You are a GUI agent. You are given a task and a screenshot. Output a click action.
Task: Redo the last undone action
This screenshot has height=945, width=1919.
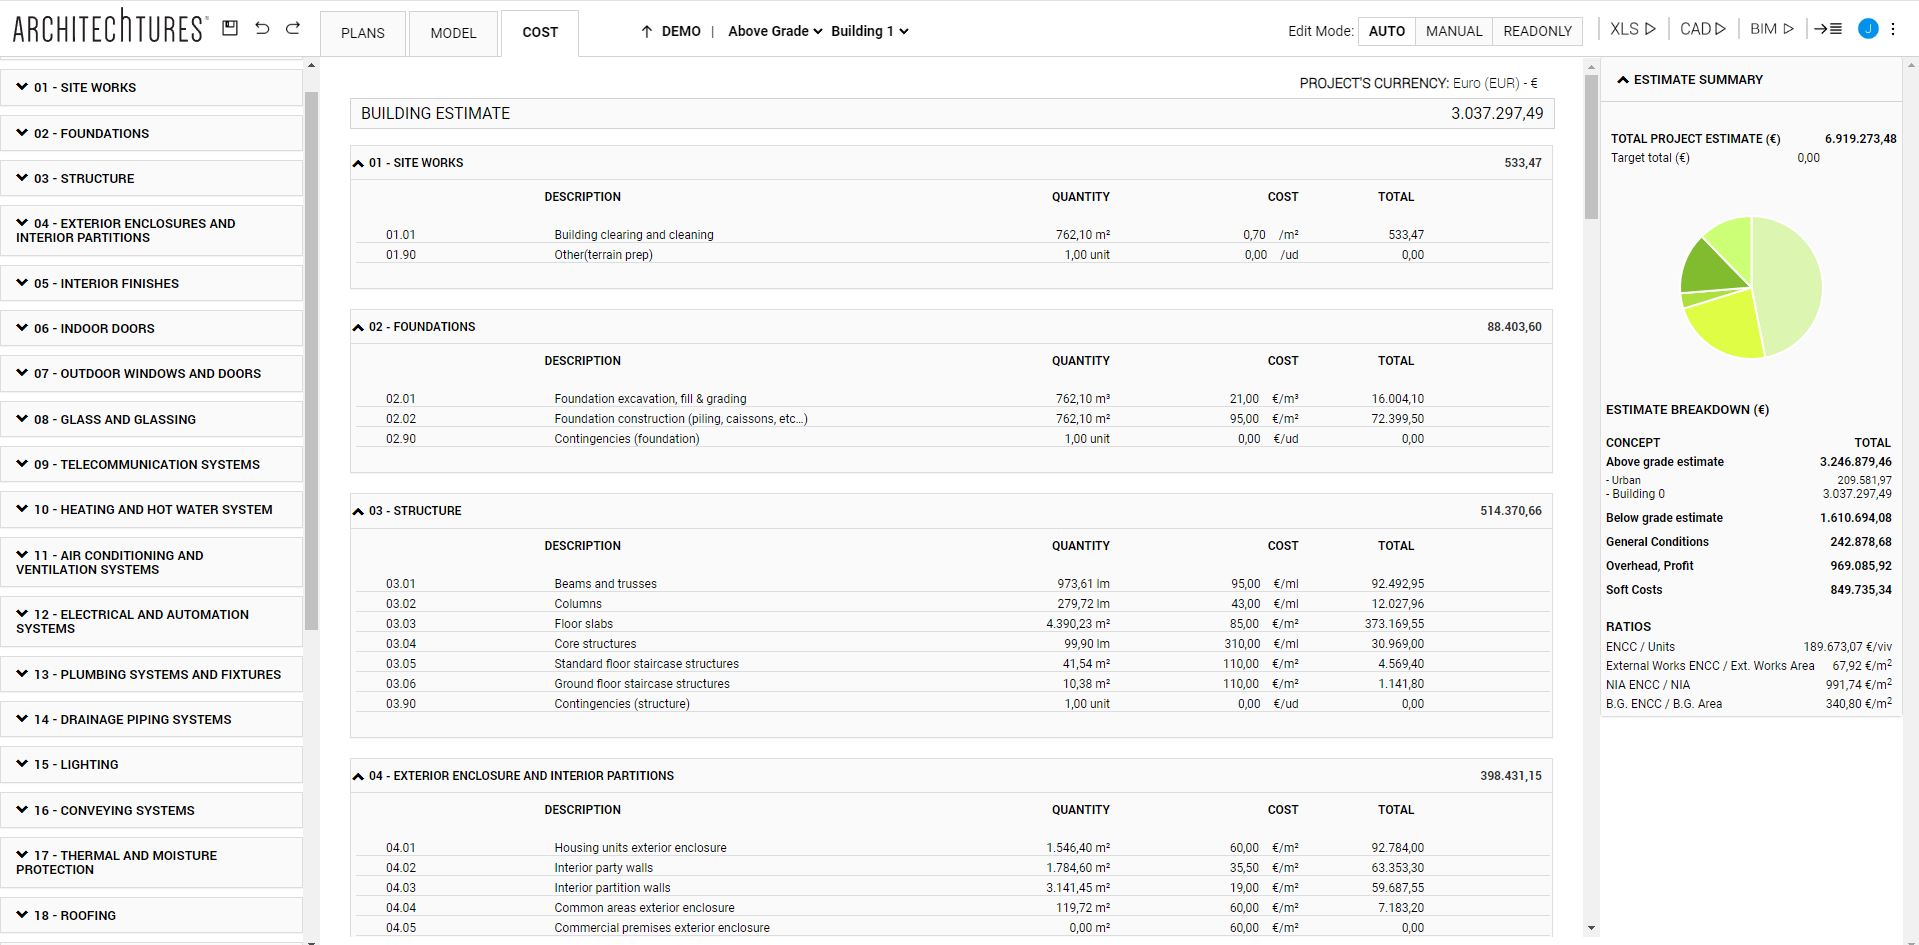pos(293,28)
